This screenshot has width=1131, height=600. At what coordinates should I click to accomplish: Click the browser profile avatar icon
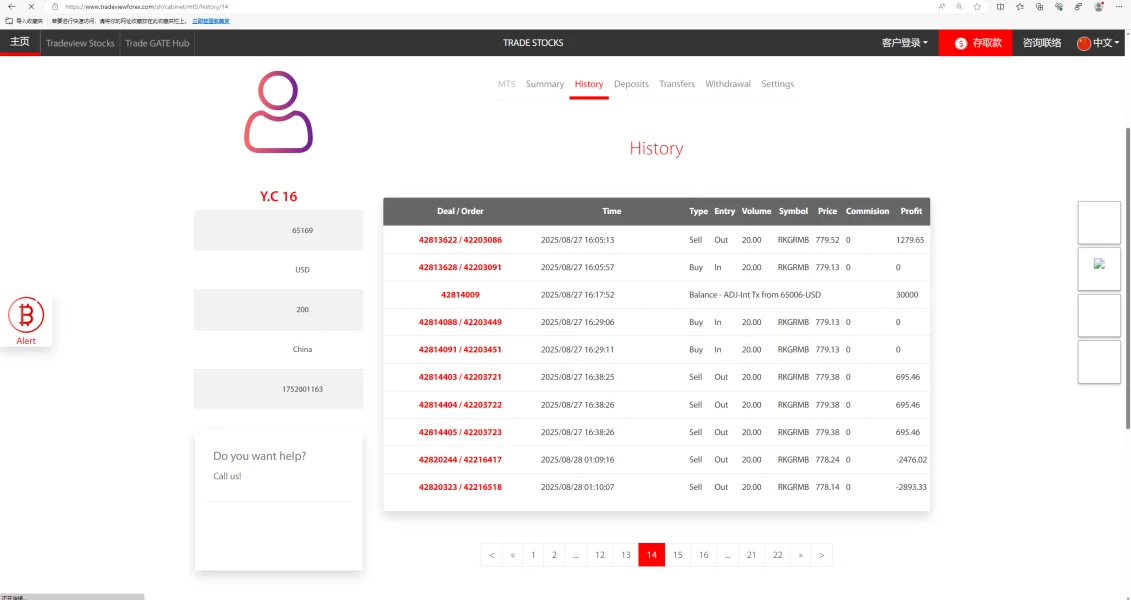click(1099, 6)
